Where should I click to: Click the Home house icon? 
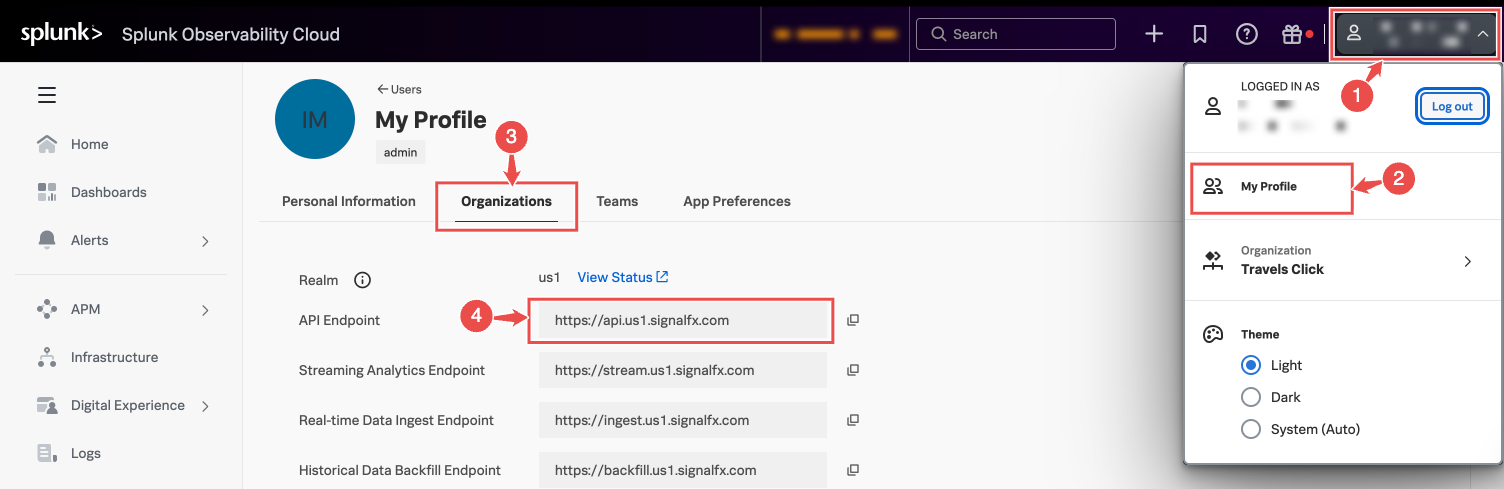(47, 144)
